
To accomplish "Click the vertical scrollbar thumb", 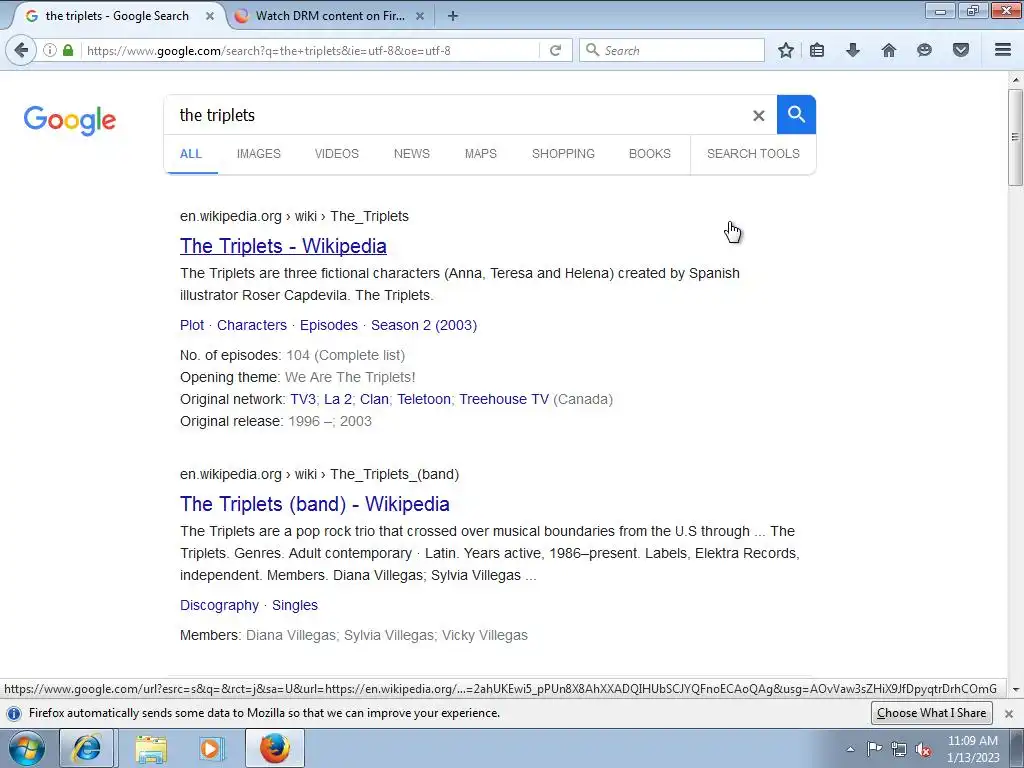I will pos(1015,137).
